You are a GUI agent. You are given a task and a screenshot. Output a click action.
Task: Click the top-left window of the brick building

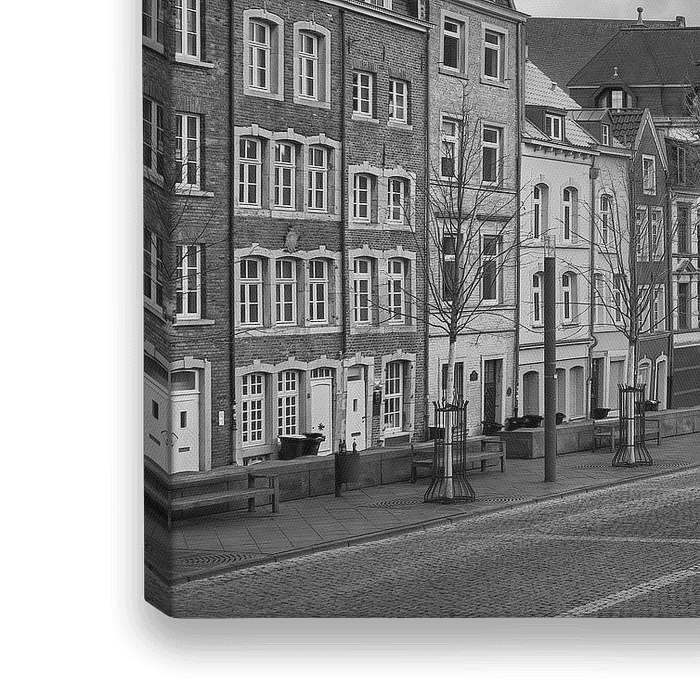(x=260, y=55)
